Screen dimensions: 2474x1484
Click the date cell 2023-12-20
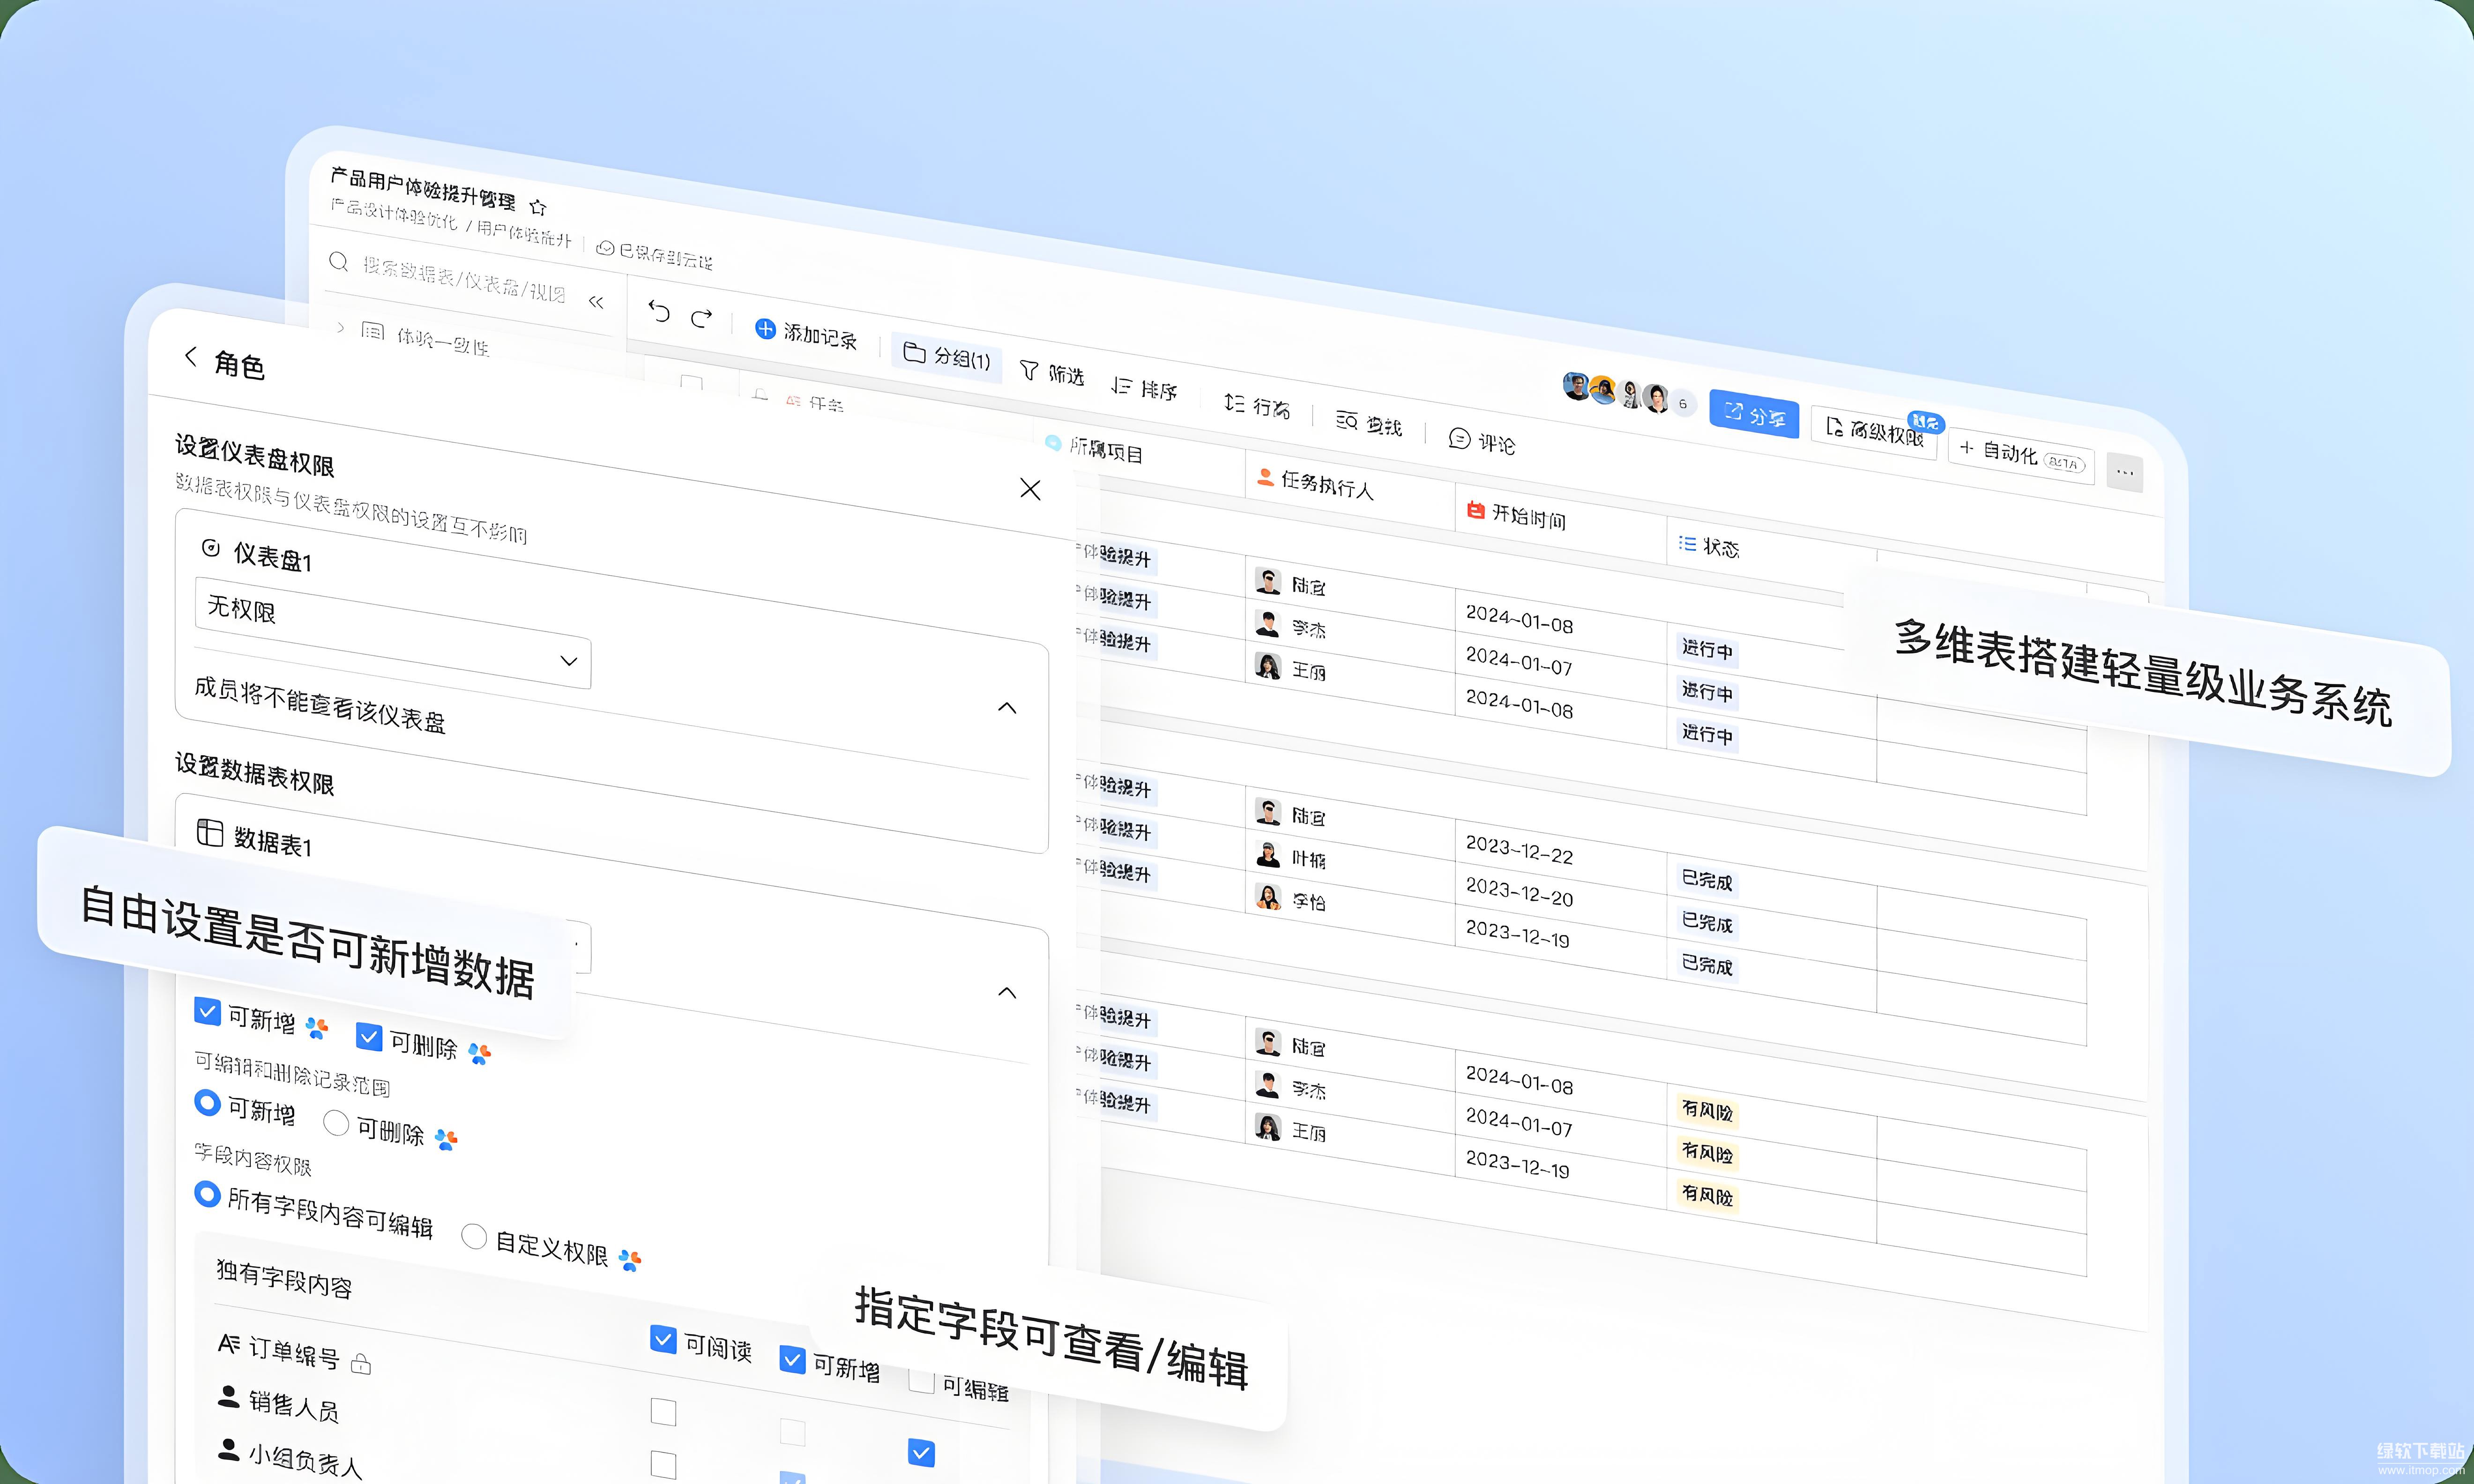pyautogui.click(x=1519, y=892)
